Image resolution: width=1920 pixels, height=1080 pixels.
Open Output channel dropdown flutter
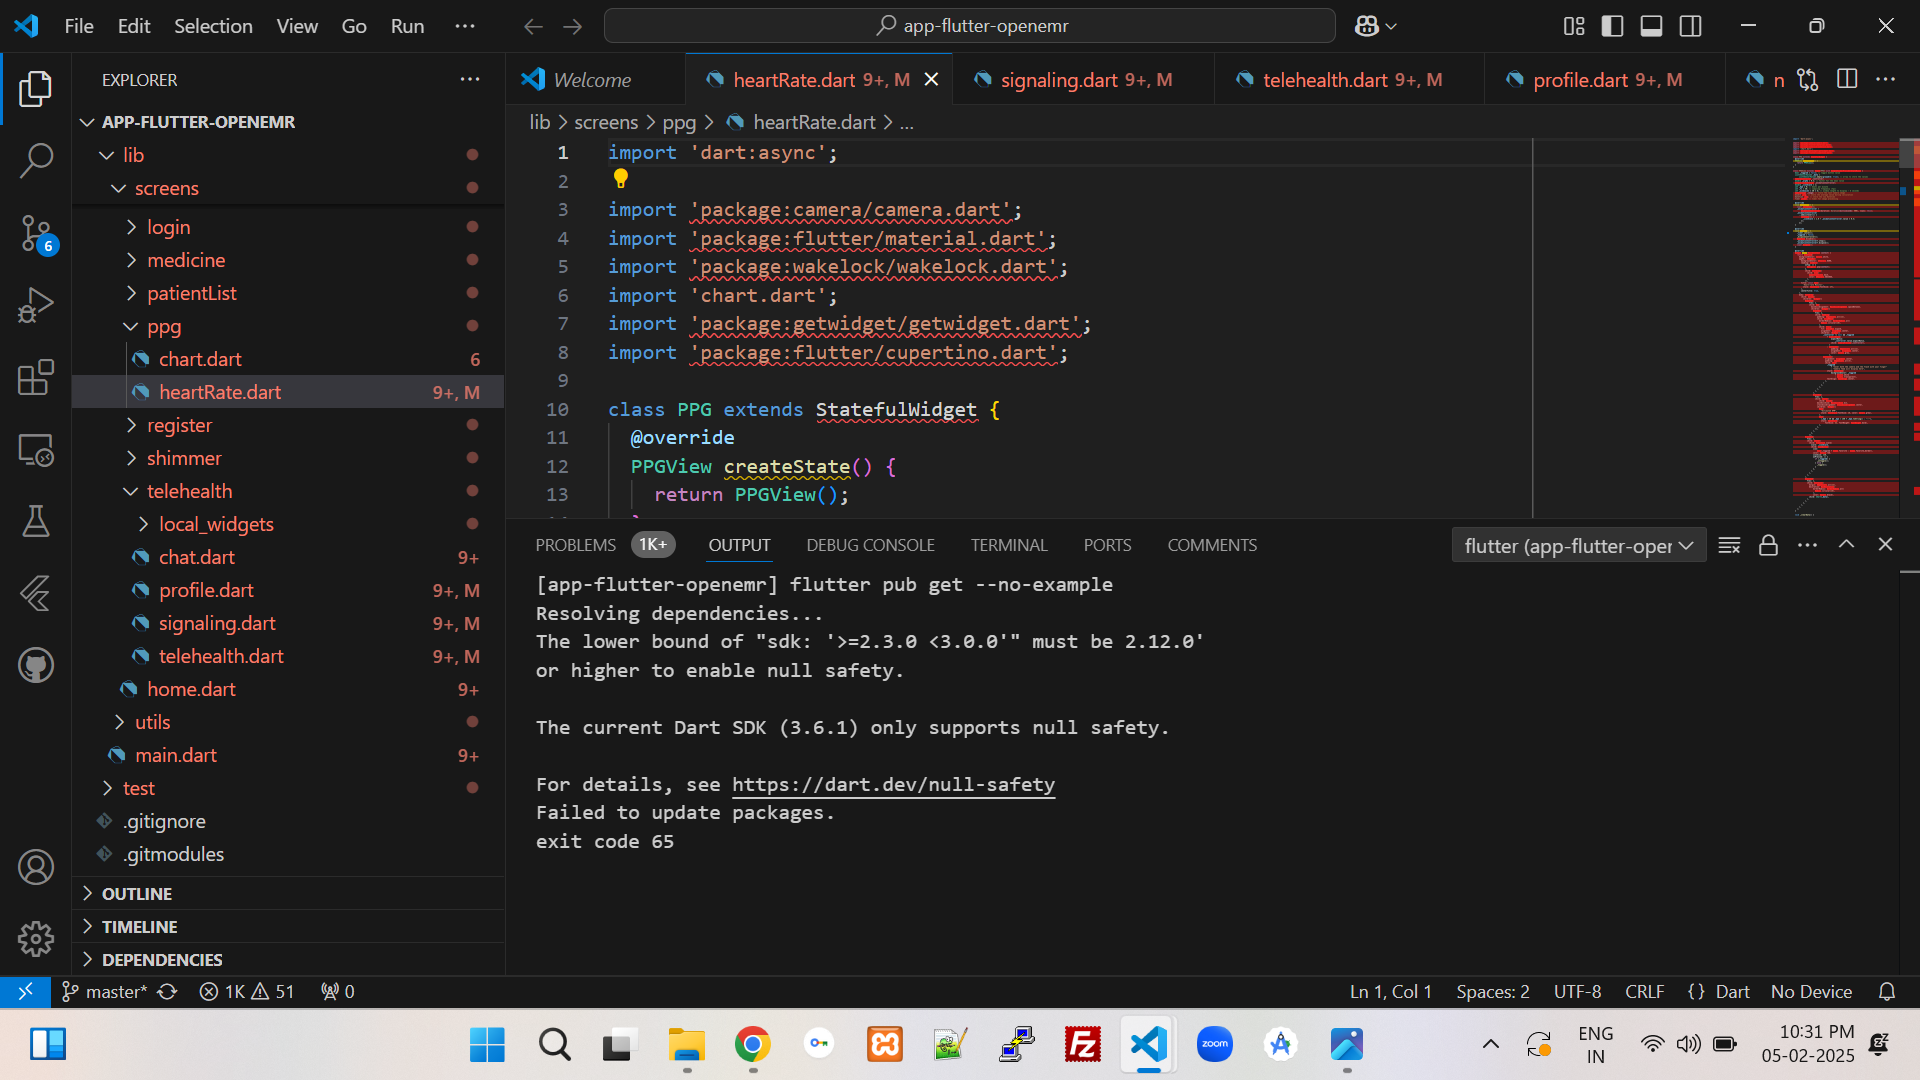(x=1579, y=545)
